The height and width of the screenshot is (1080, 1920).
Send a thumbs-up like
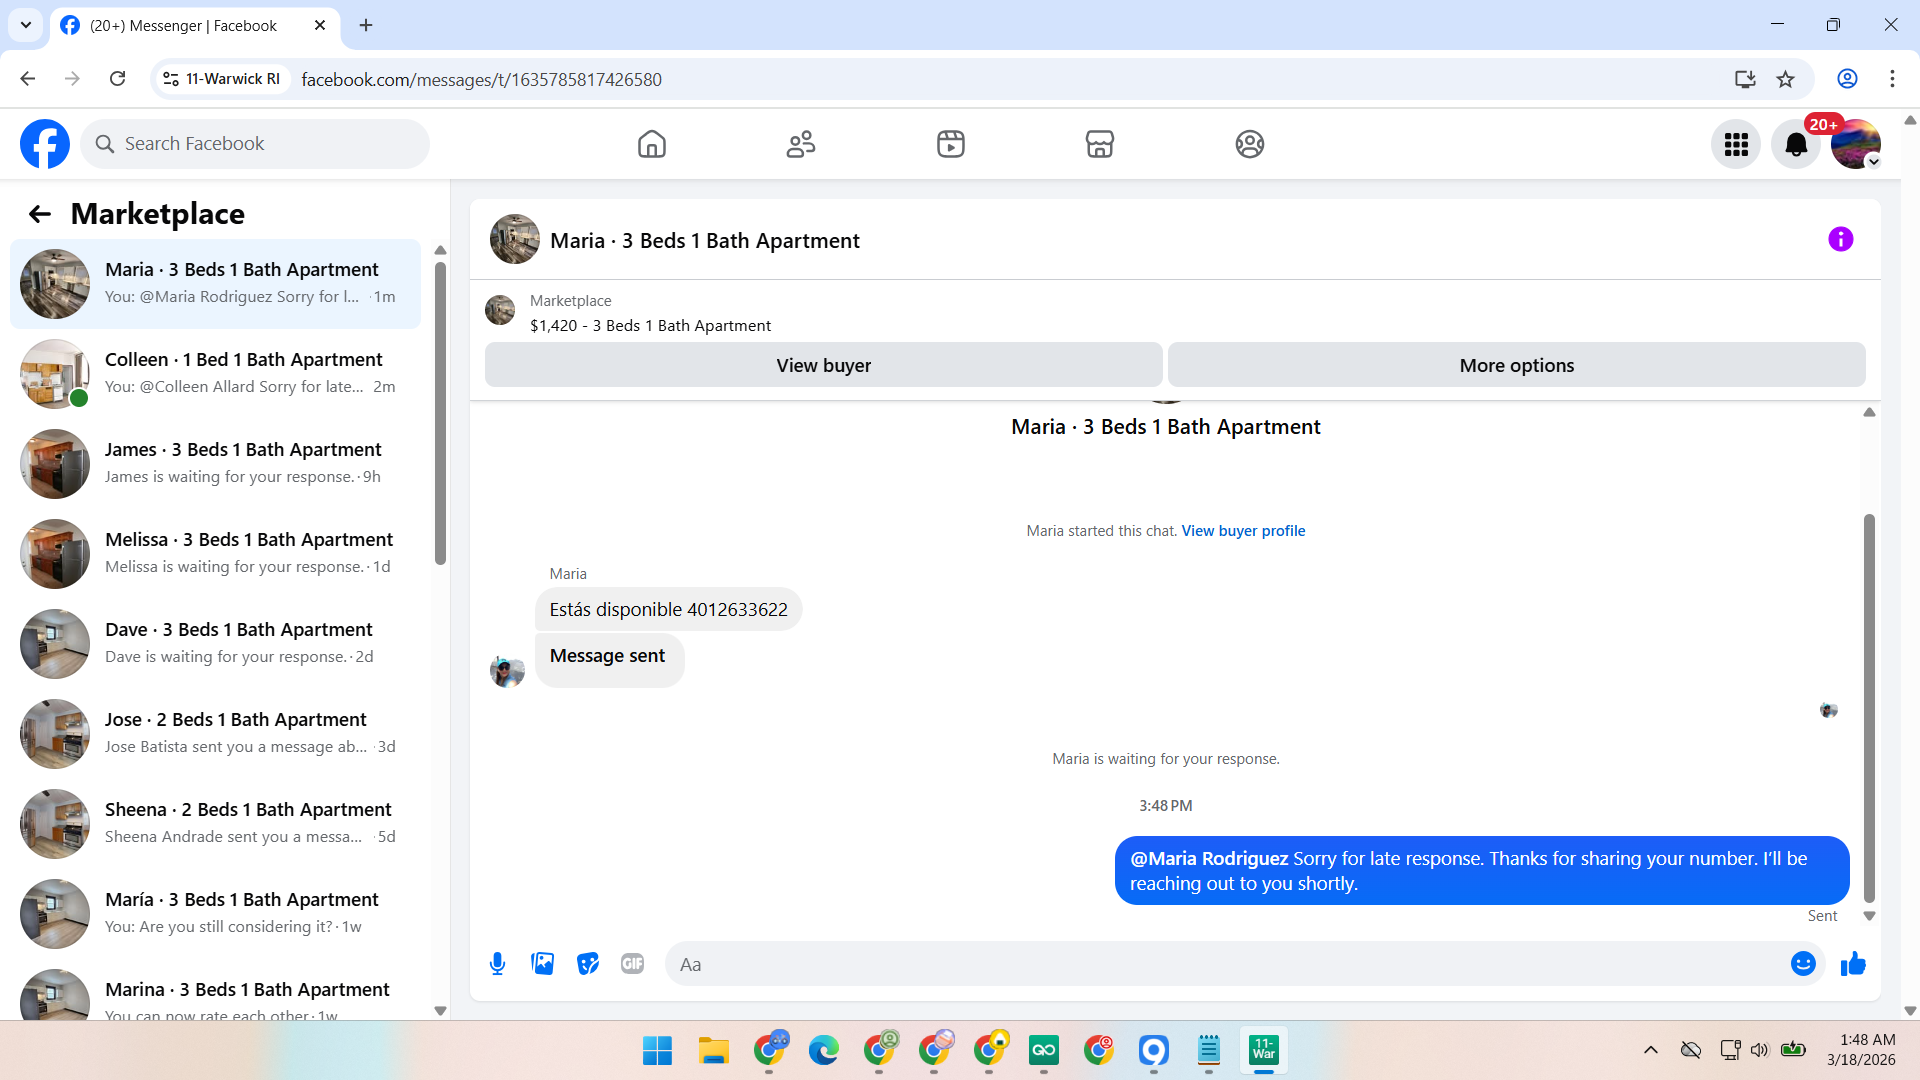(x=1853, y=964)
